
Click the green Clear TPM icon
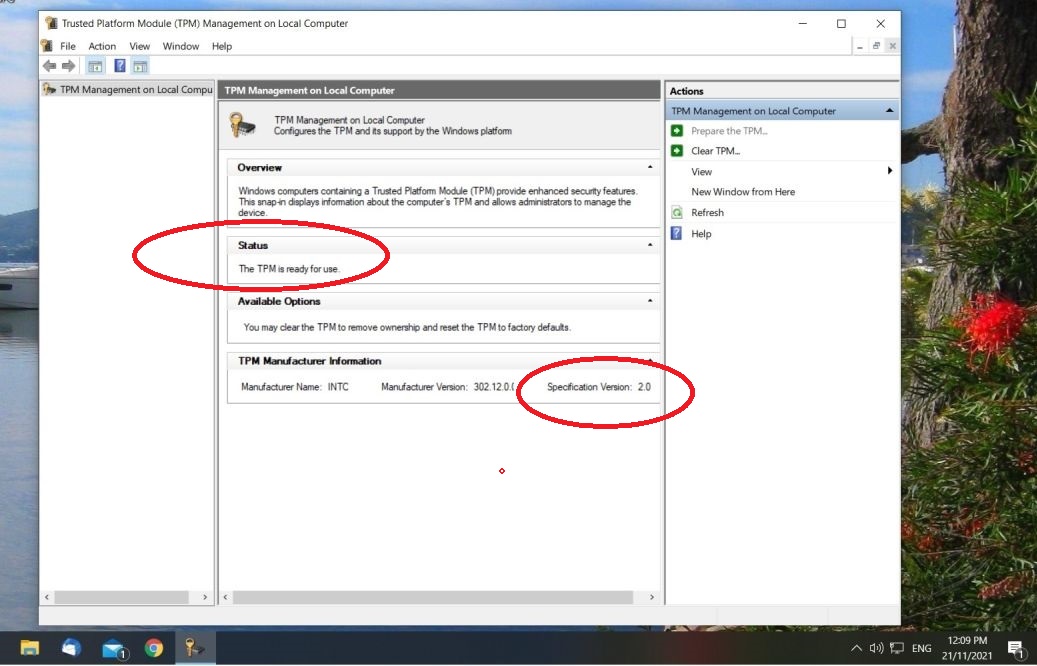[x=677, y=151]
